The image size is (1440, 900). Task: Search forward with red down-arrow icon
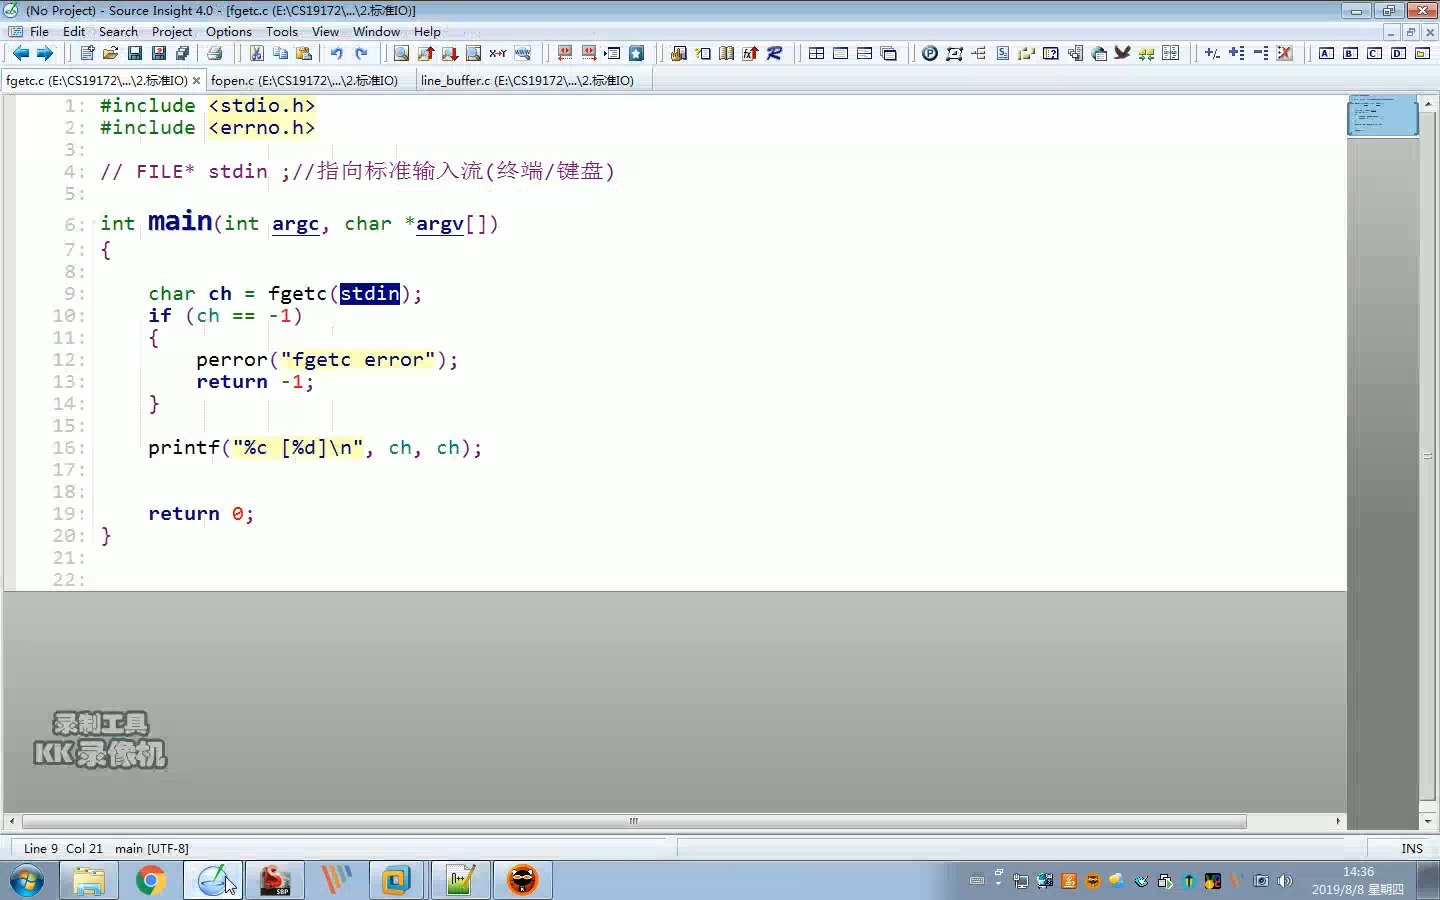pyautogui.click(x=450, y=54)
